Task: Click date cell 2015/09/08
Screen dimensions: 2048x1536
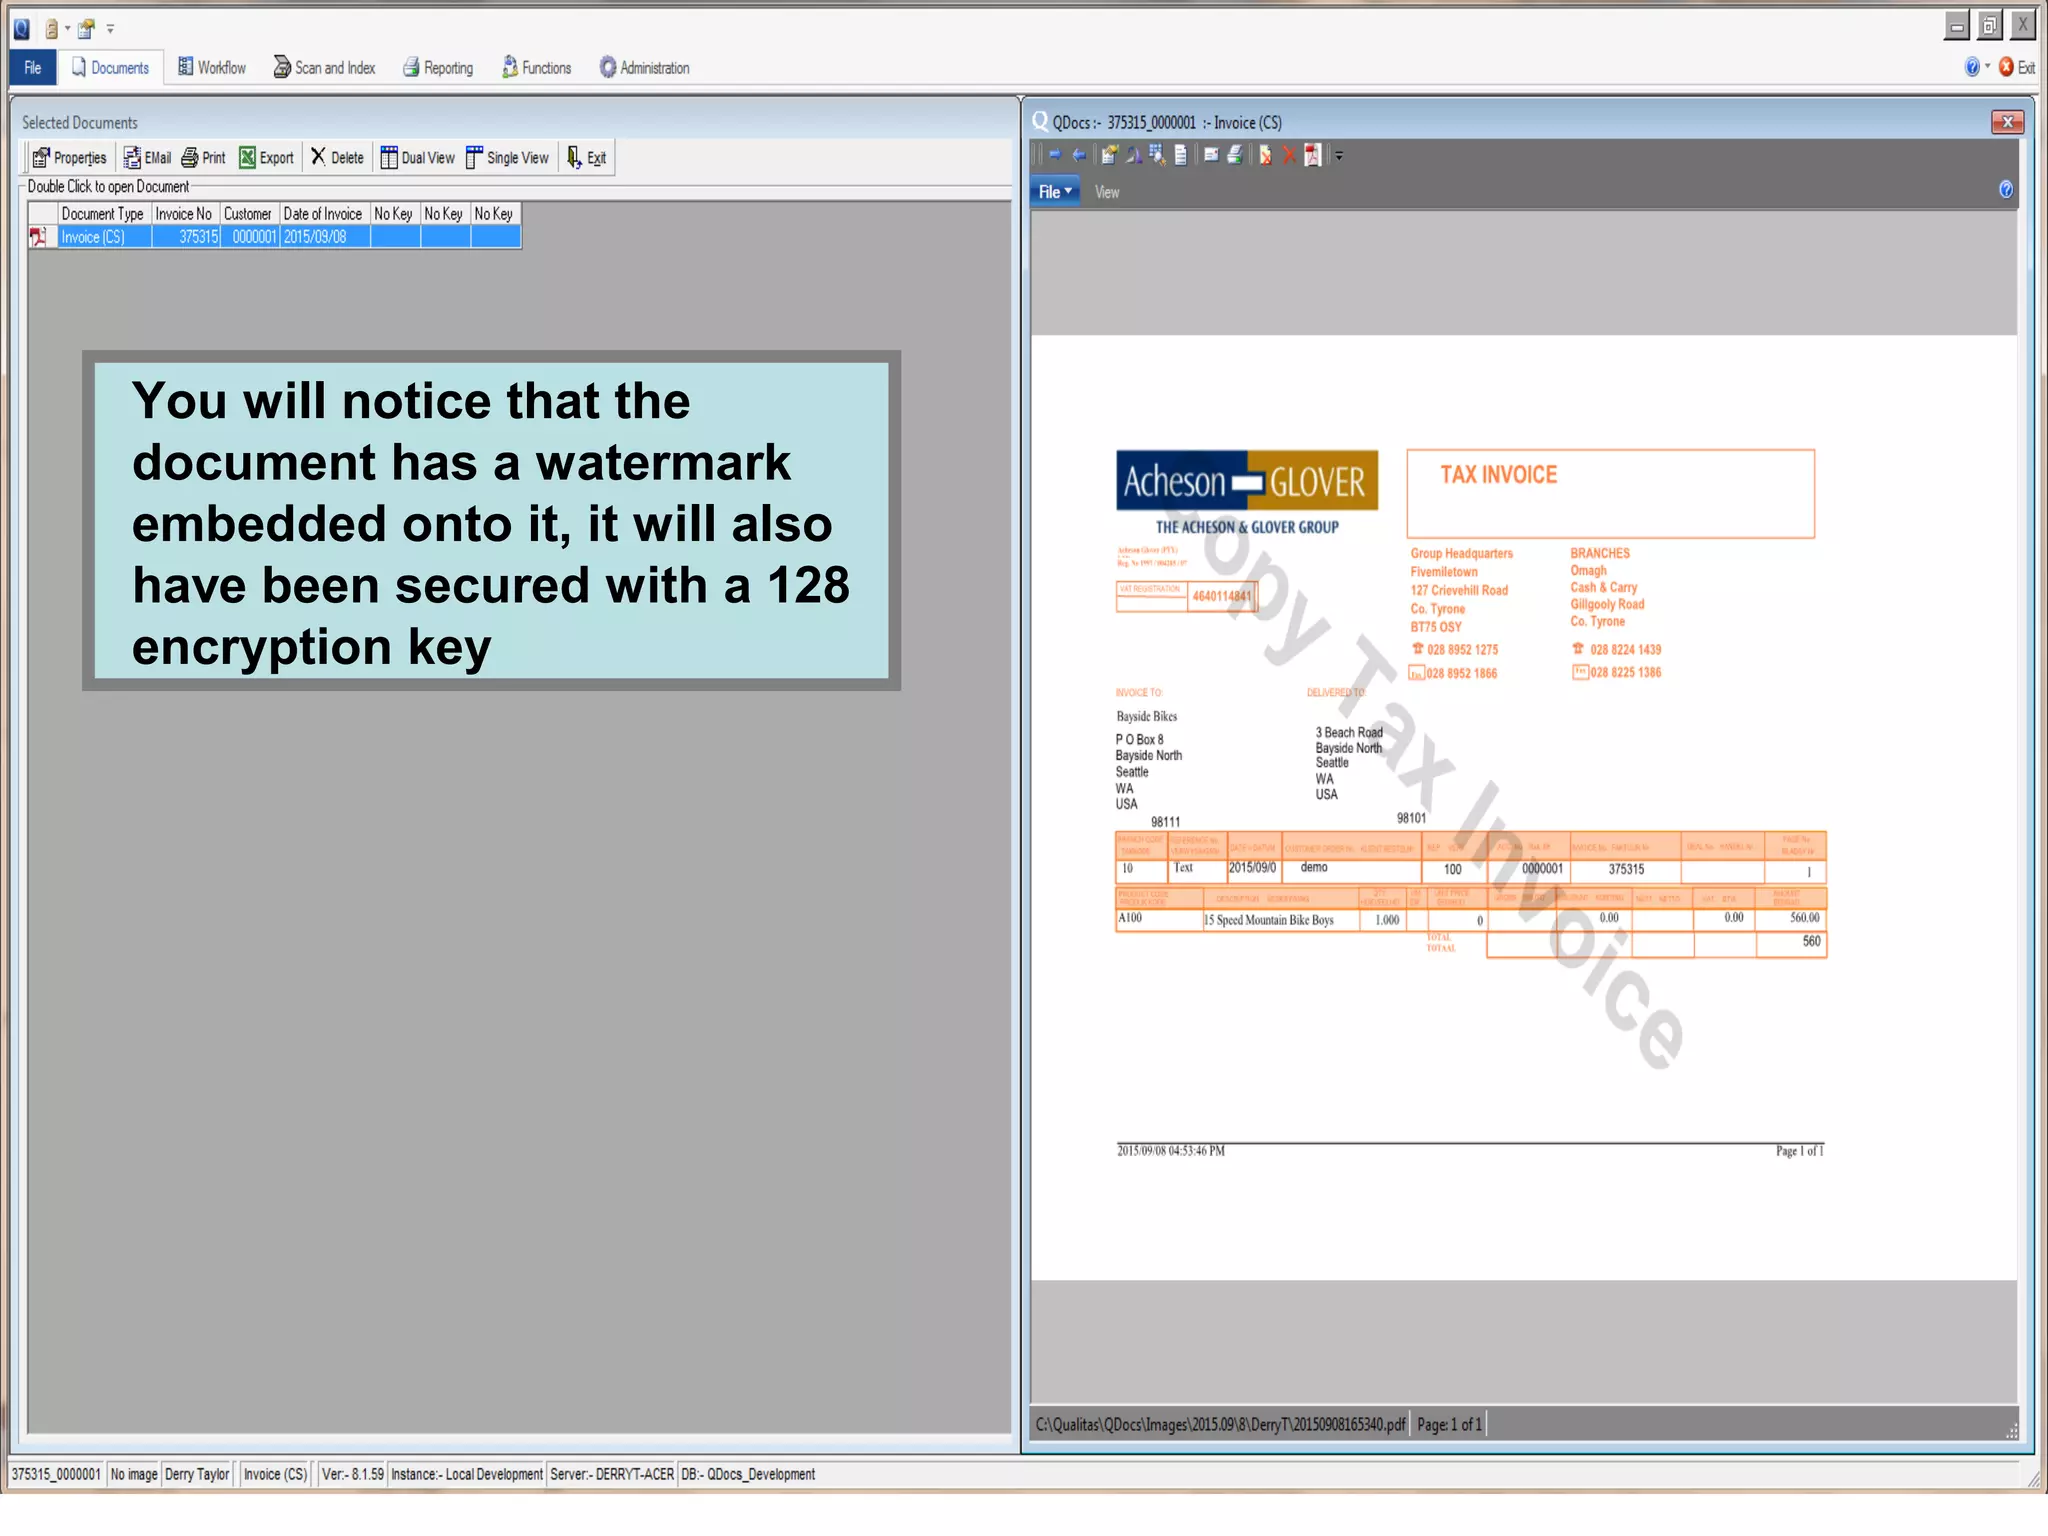Action: click(x=324, y=237)
